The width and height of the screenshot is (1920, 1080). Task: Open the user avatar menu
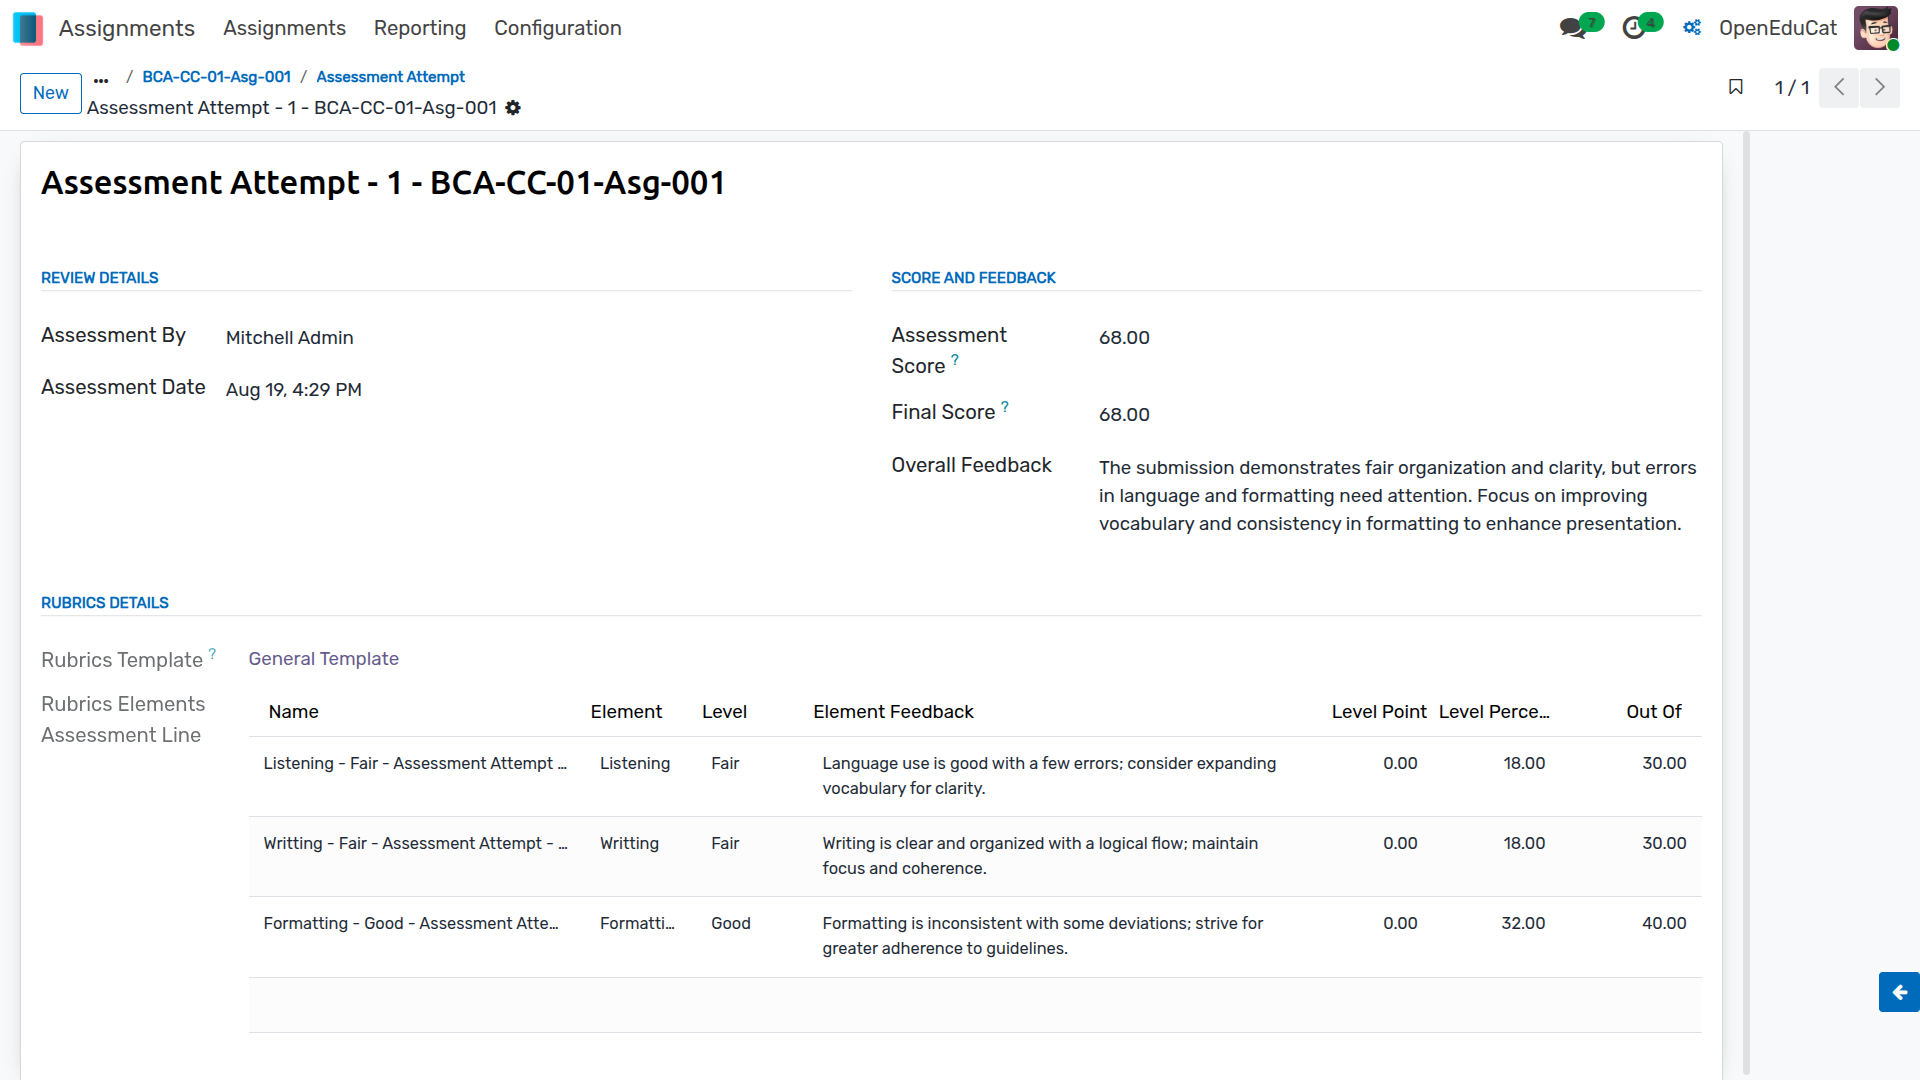1875,28
